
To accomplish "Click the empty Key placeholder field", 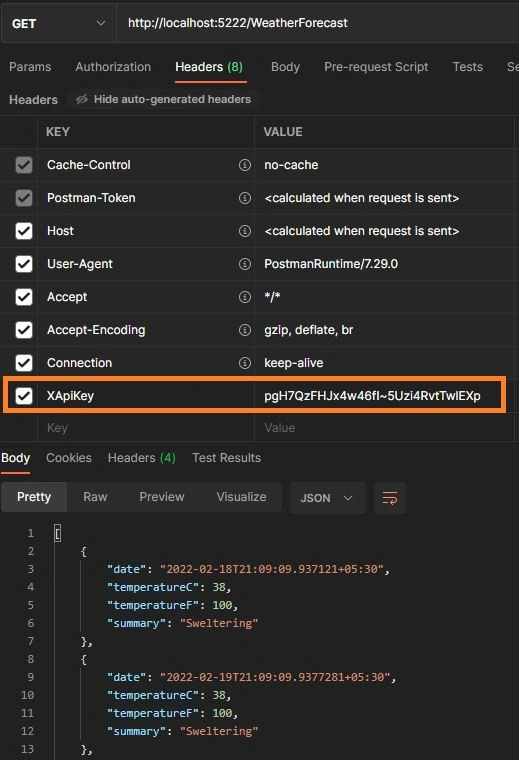I will click(x=145, y=428).
